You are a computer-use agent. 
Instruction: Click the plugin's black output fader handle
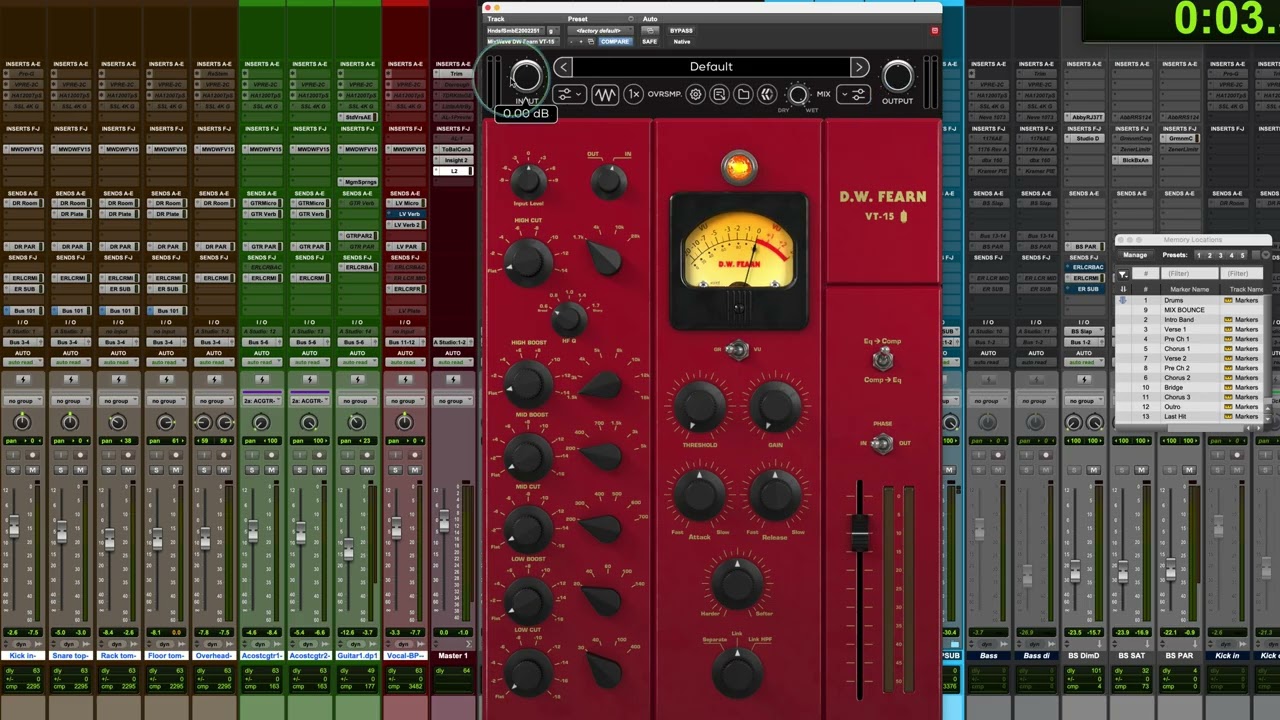point(859,533)
